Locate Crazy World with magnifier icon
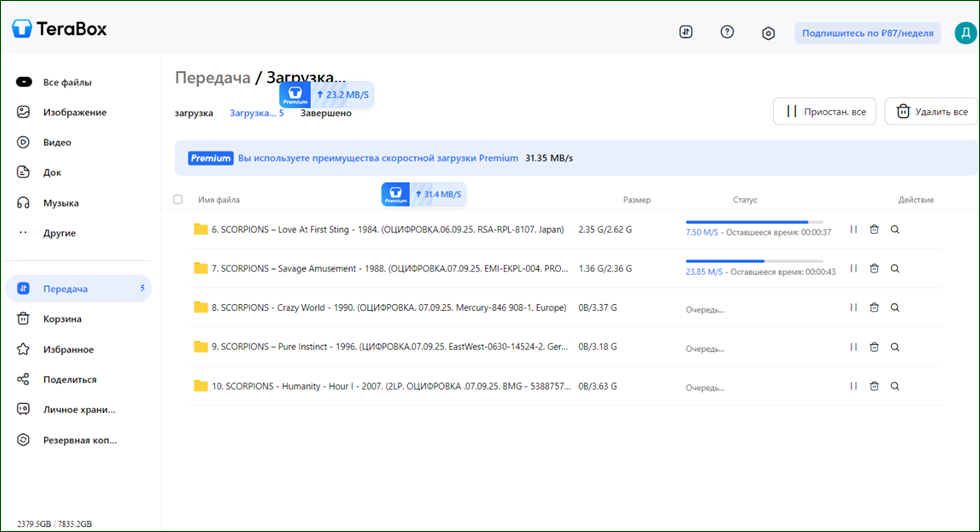This screenshot has height=532, width=980. (895, 308)
